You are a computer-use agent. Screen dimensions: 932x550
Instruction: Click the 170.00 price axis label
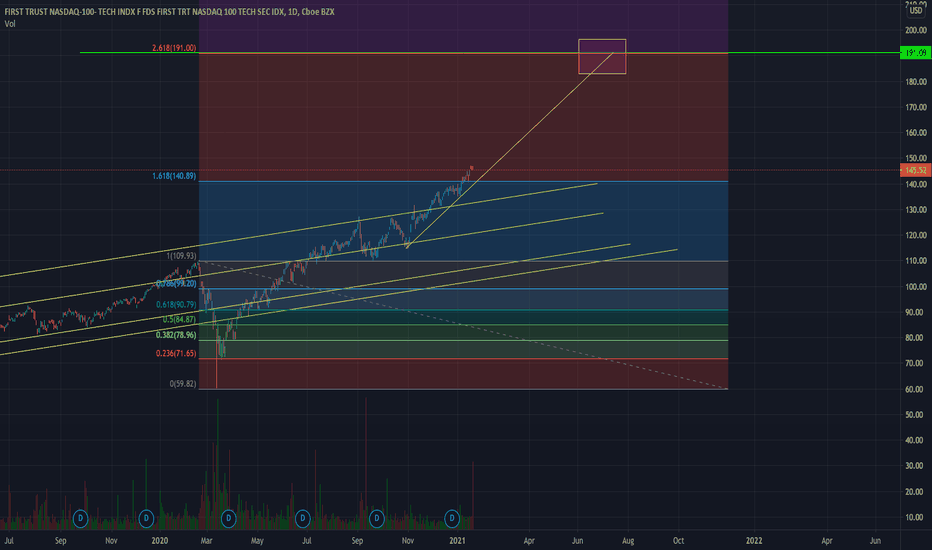pos(915,108)
